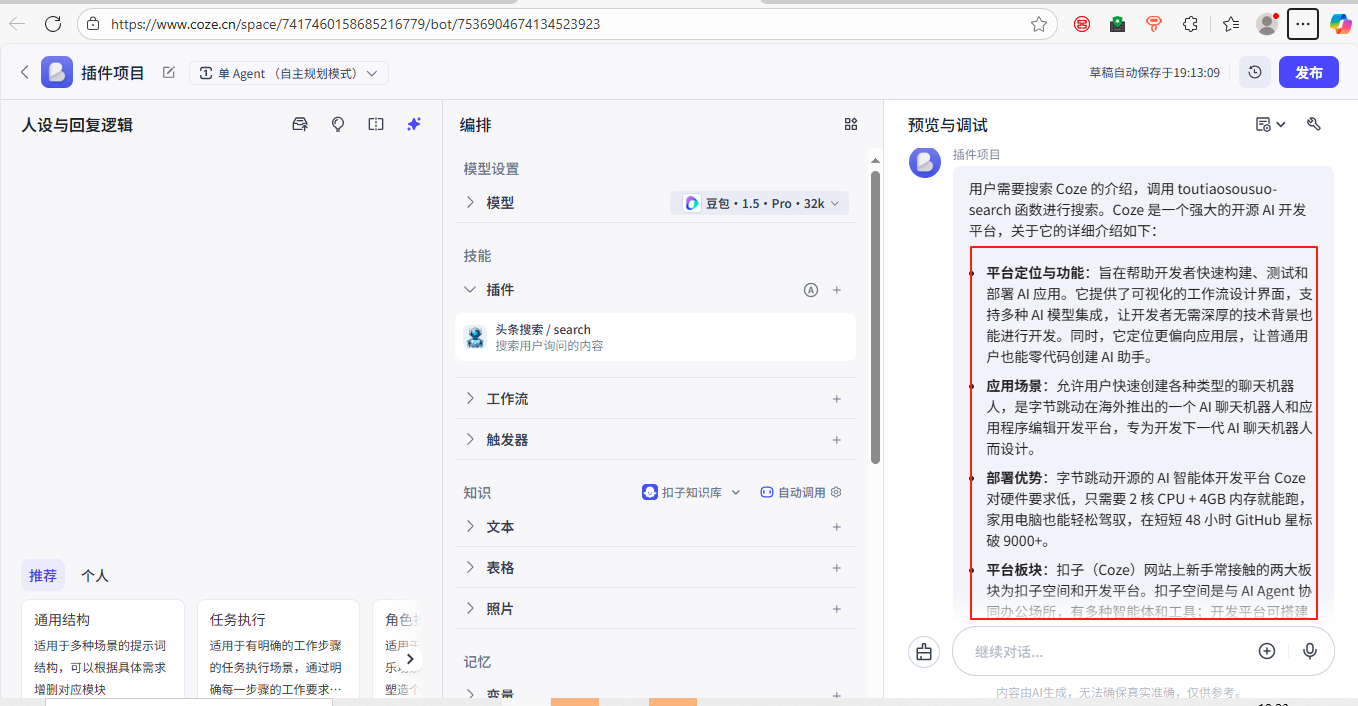Bookmark this page with the star icon
This screenshot has width=1358, height=706.
tap(1039, 24)
